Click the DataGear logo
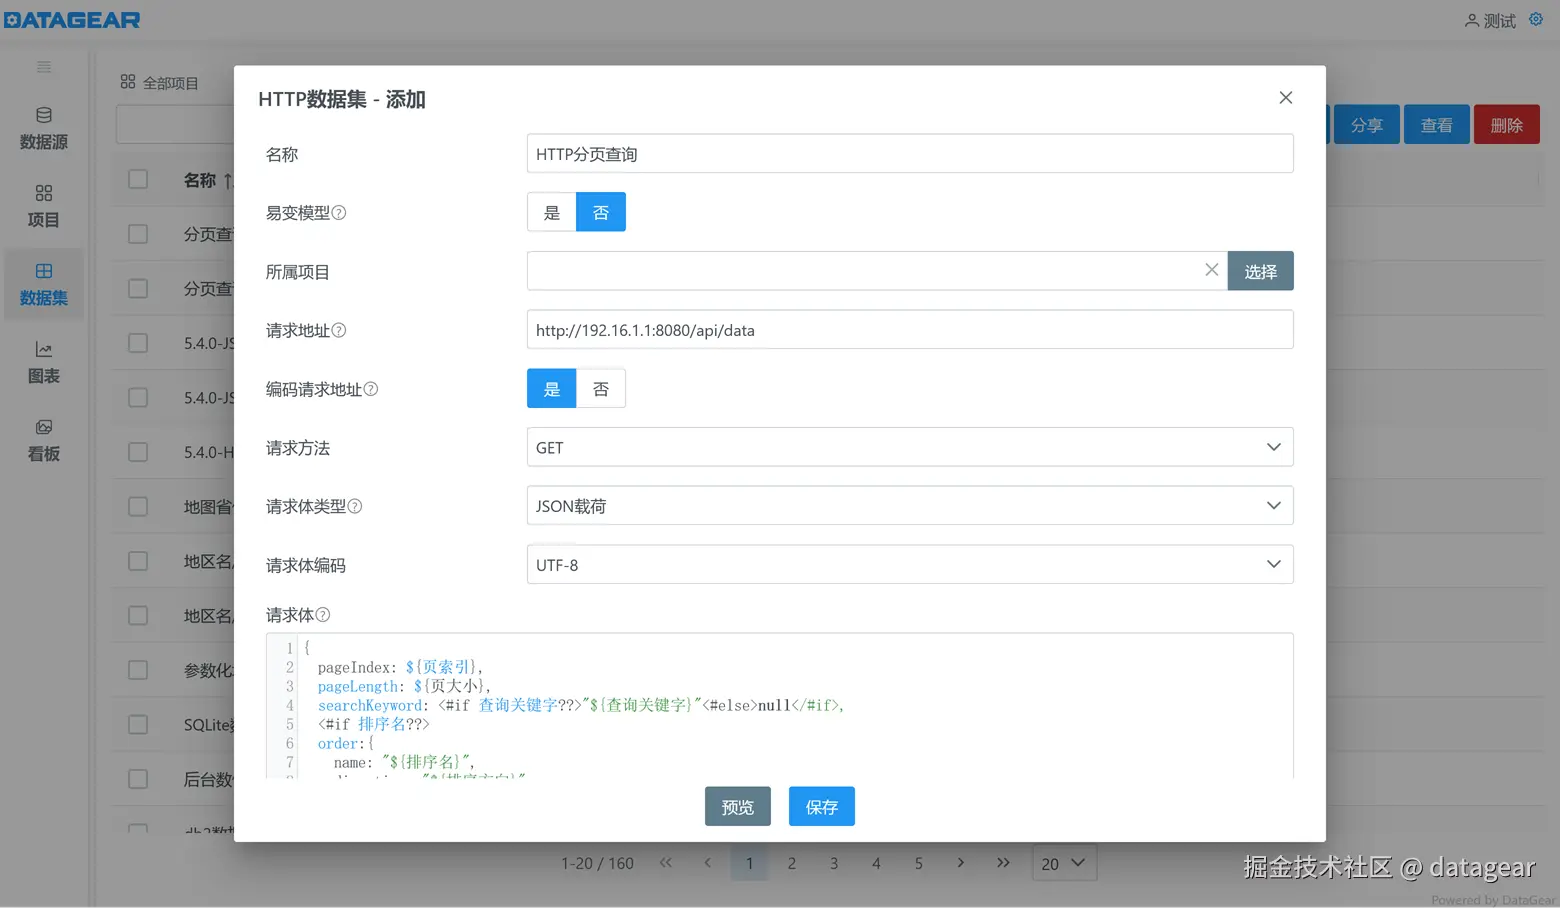 pyautogui.click(x=72, y=20)
